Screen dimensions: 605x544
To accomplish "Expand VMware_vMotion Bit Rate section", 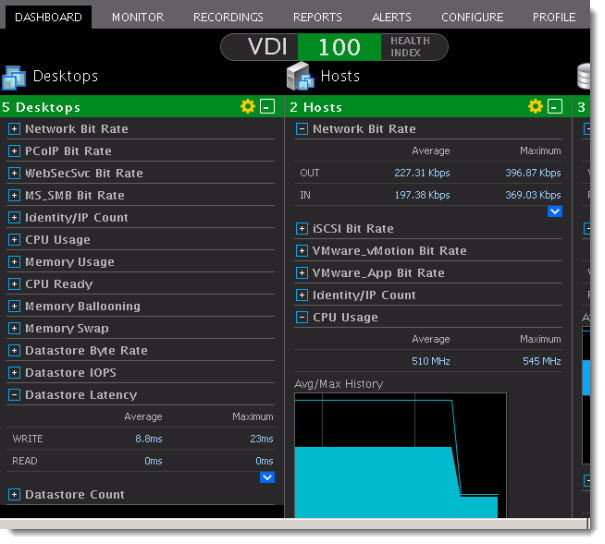I will point(302,251).
